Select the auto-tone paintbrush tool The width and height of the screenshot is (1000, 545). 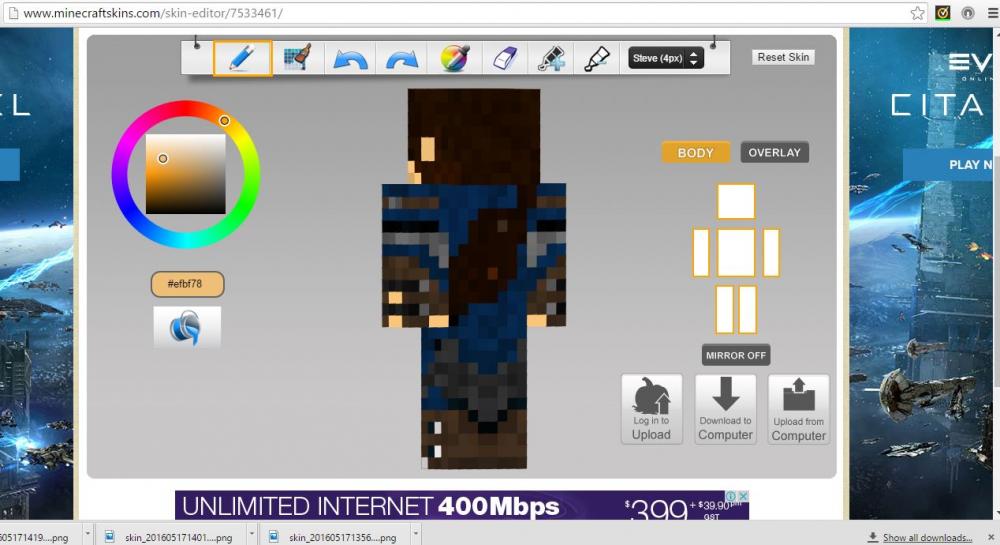tap(298, 58)
